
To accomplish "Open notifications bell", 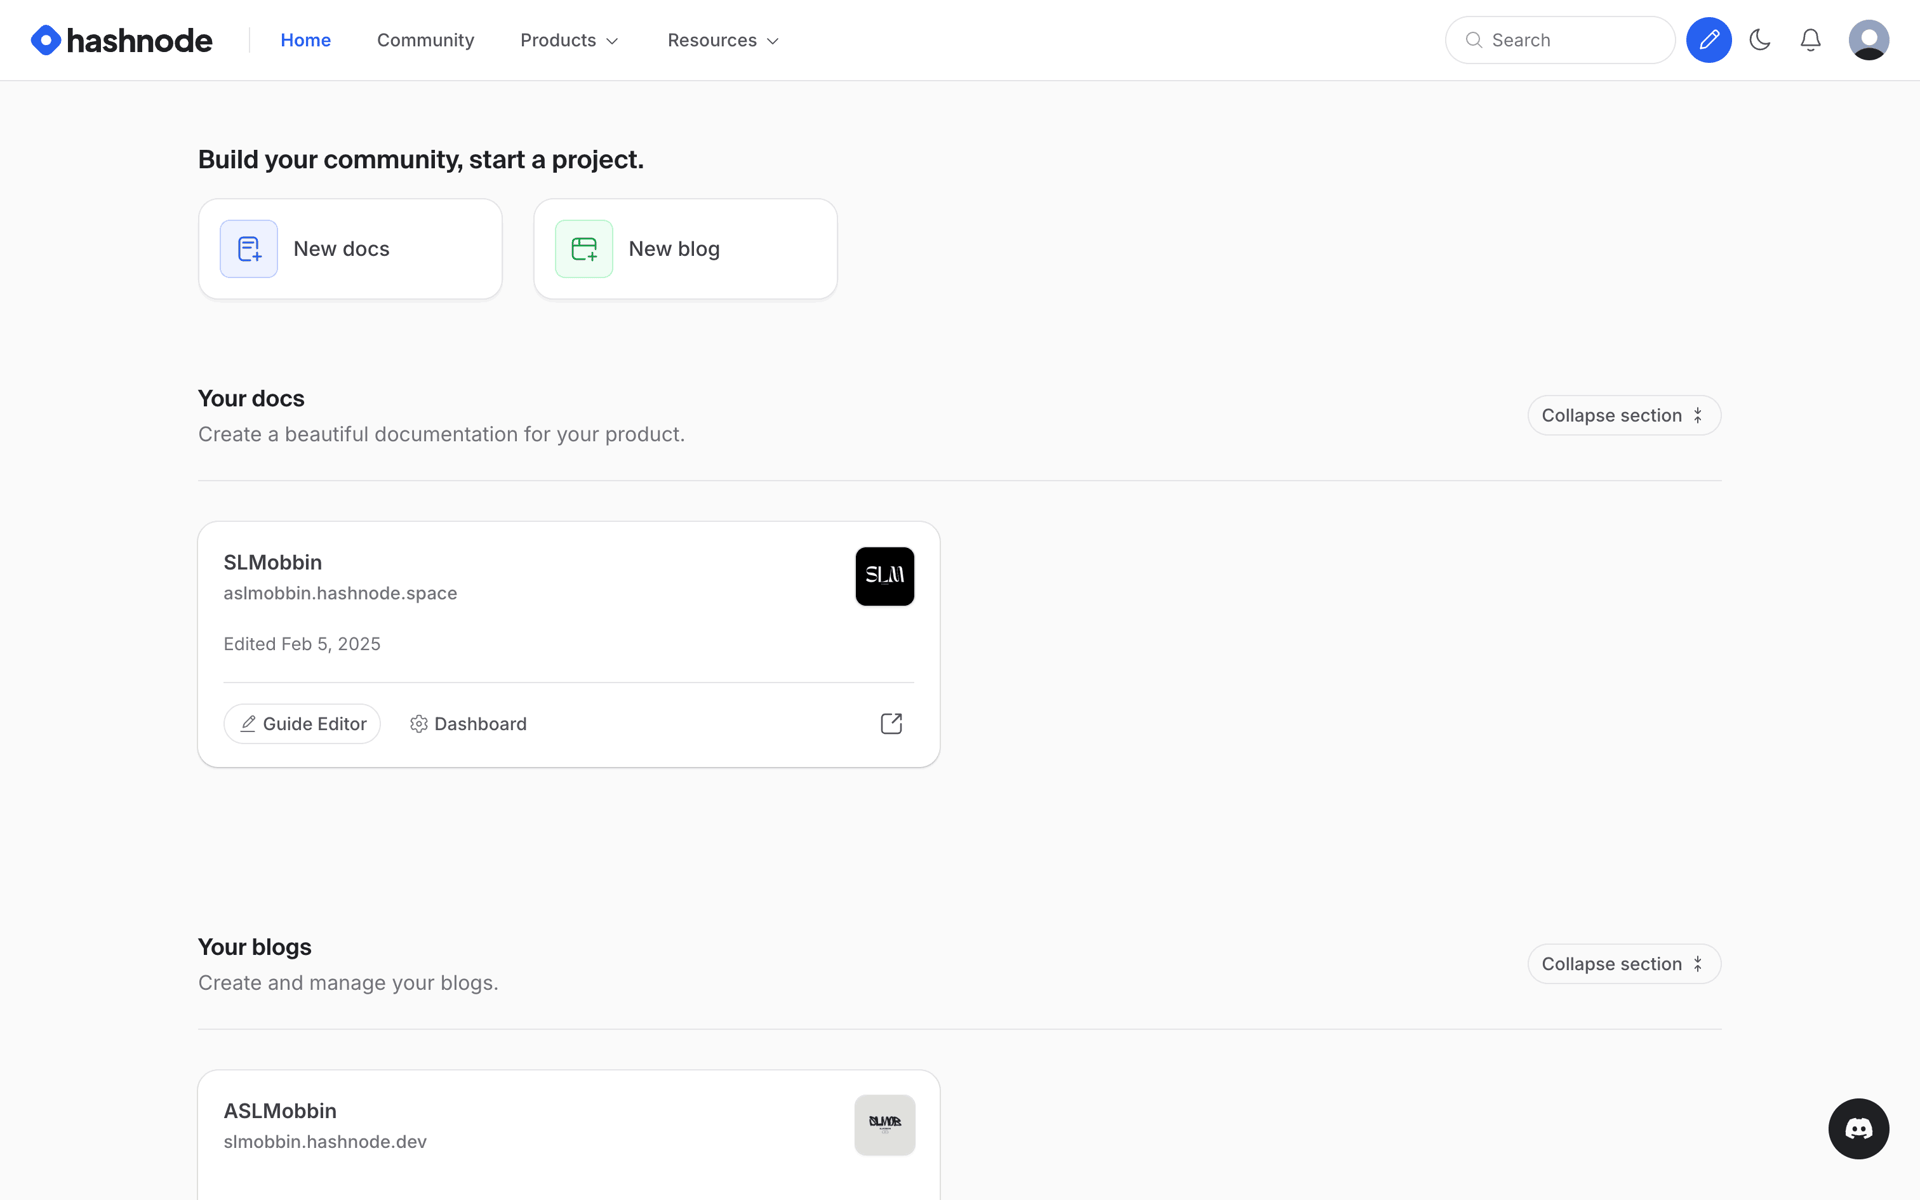I will [x=1810, y=40].
